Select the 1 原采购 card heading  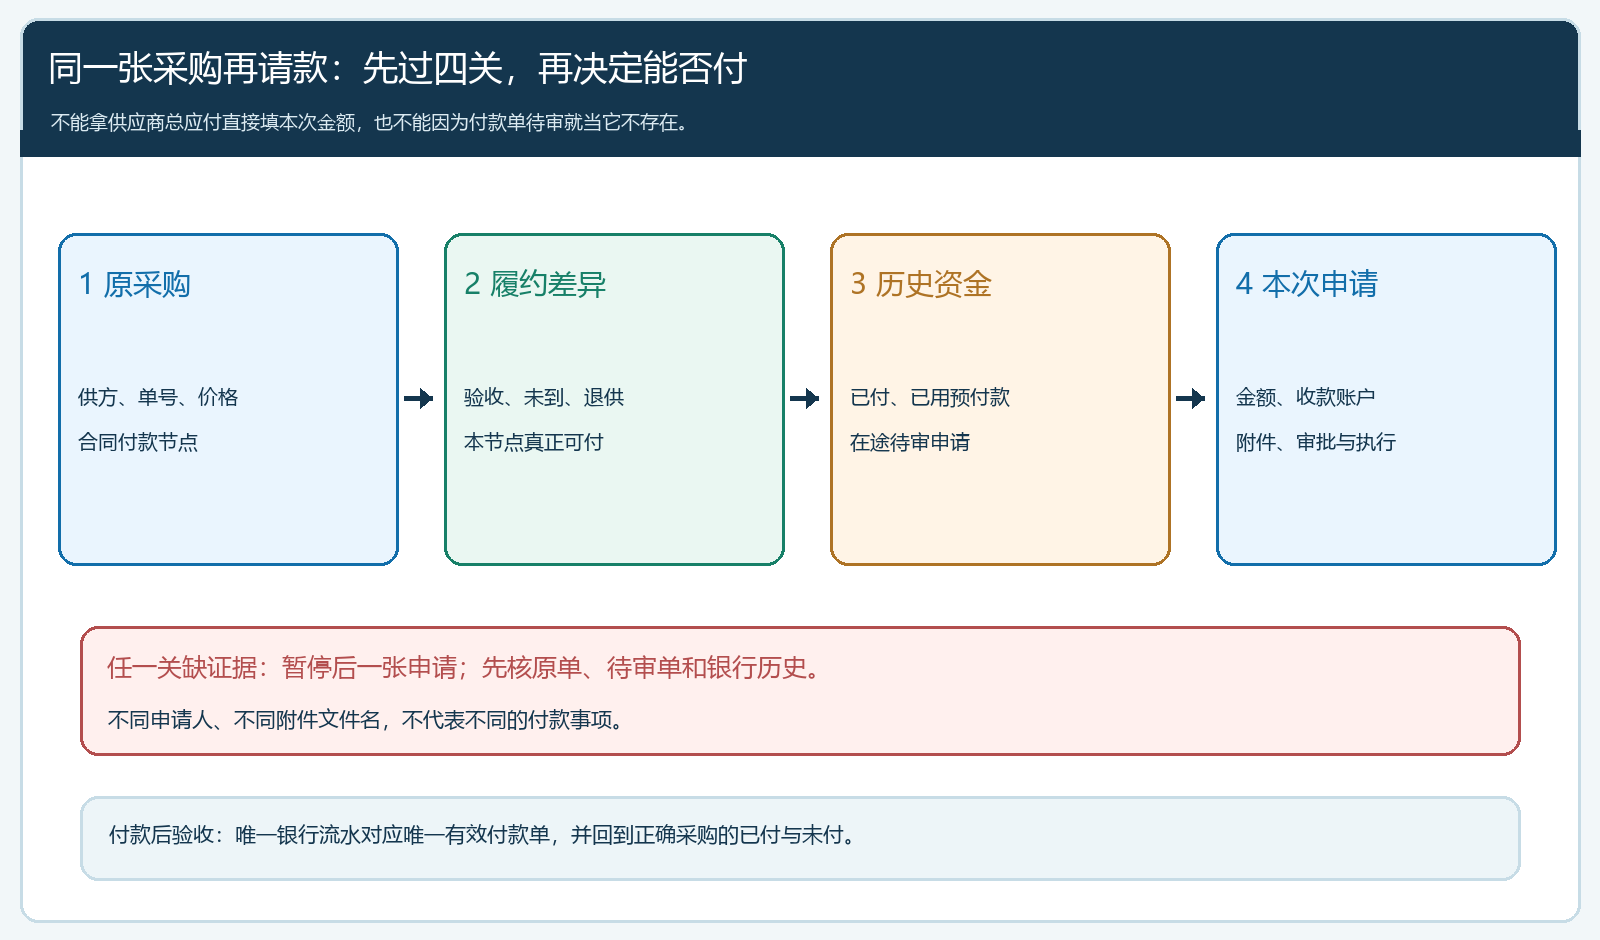click(x=135, y=284)
